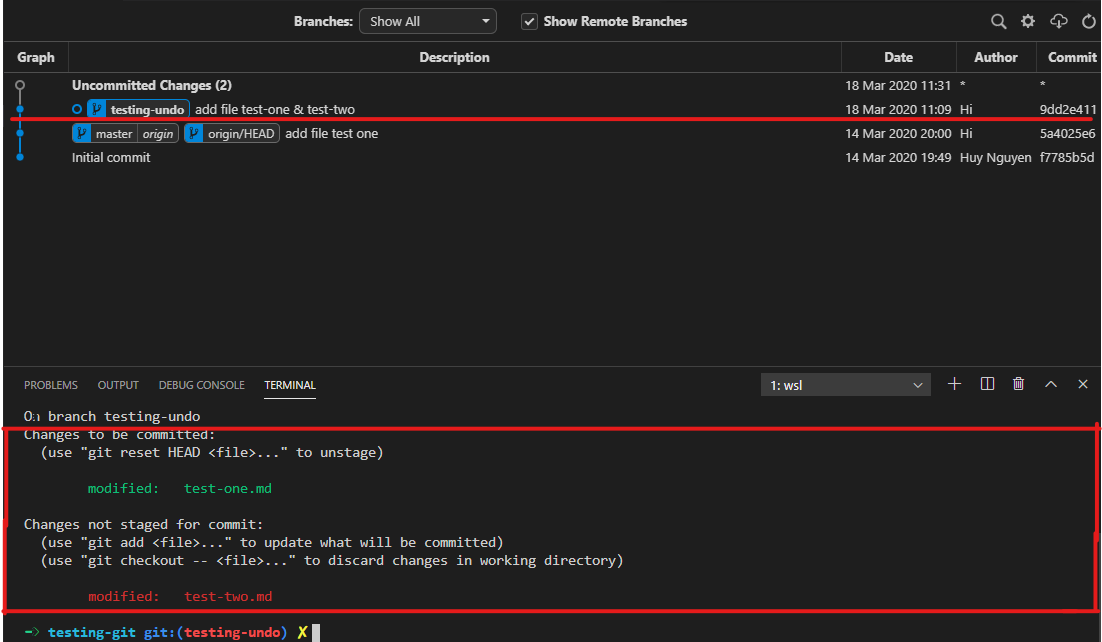Open Git Graph settings gear icon
The height and width of the screenshot is (642, 1102).
[1027, 21]
